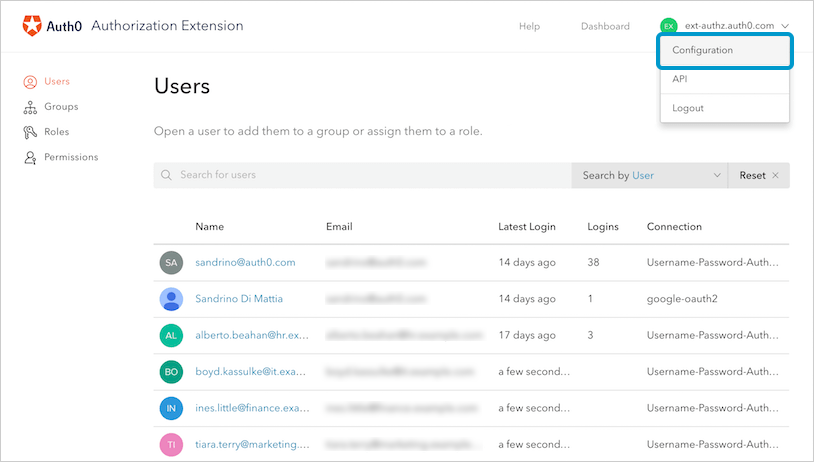Click the Latest Login column header

tap(527, 226)
